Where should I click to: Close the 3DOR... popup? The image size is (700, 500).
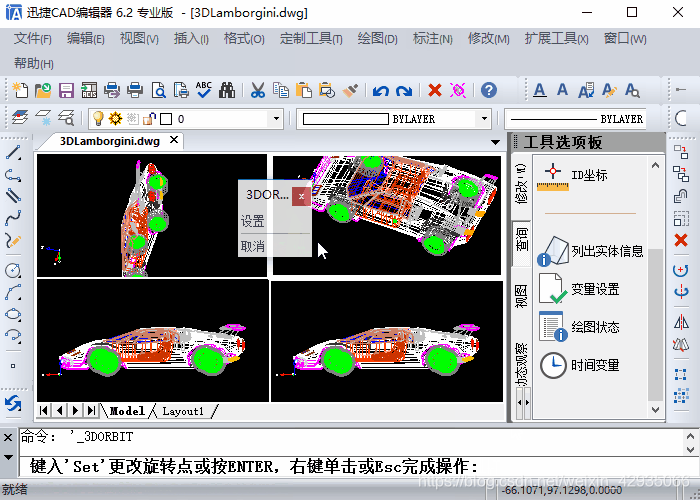tap(301, 196)
